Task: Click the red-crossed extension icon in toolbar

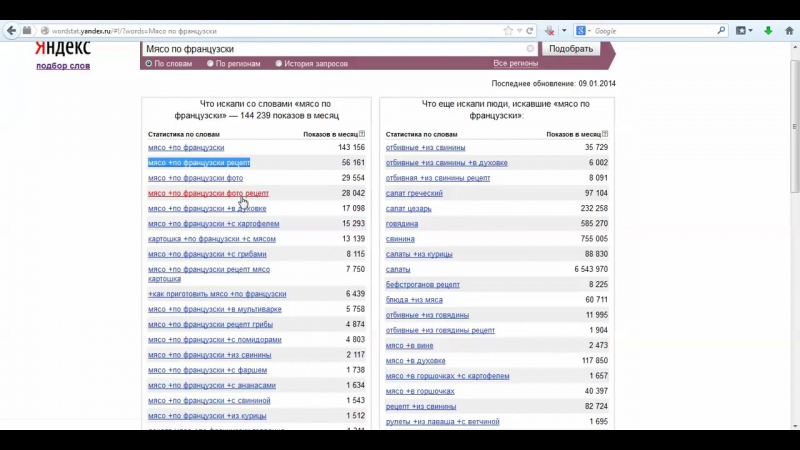Action: pyautogui.click(x=549, y=31)
